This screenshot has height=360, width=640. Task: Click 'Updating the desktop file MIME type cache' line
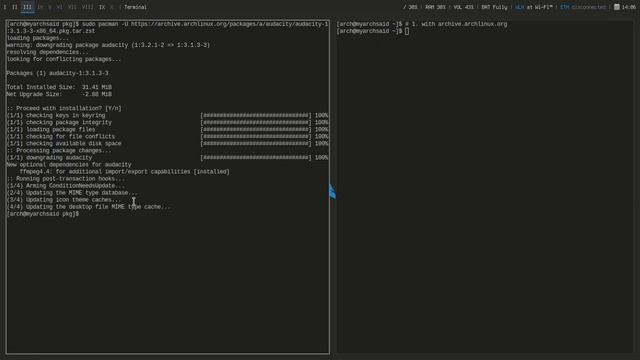[x=89, y=207]
